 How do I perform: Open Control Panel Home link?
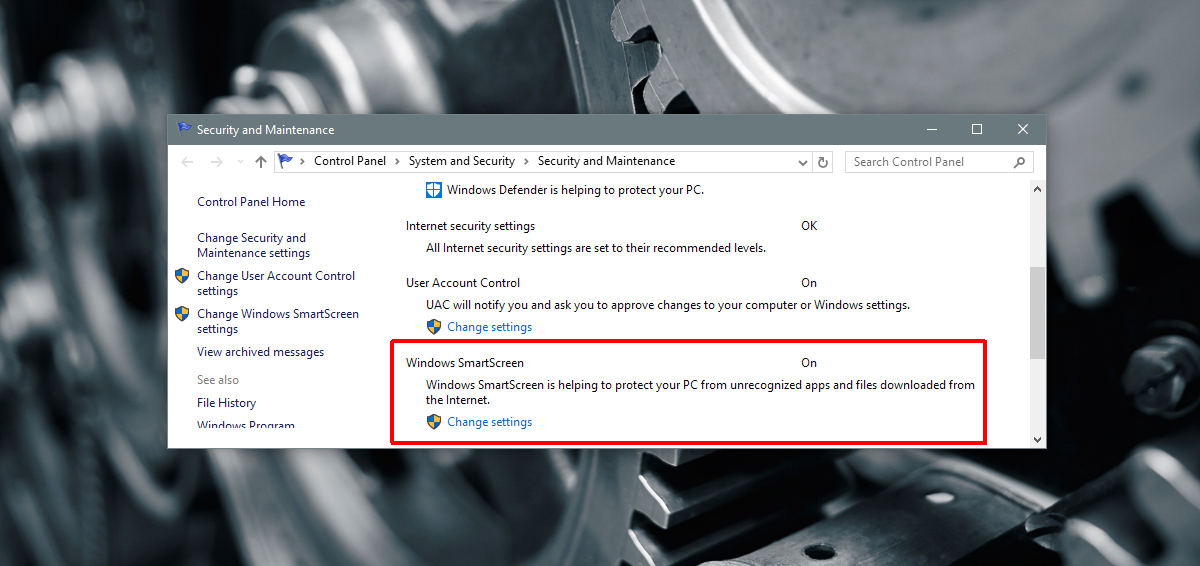point(251,202)
